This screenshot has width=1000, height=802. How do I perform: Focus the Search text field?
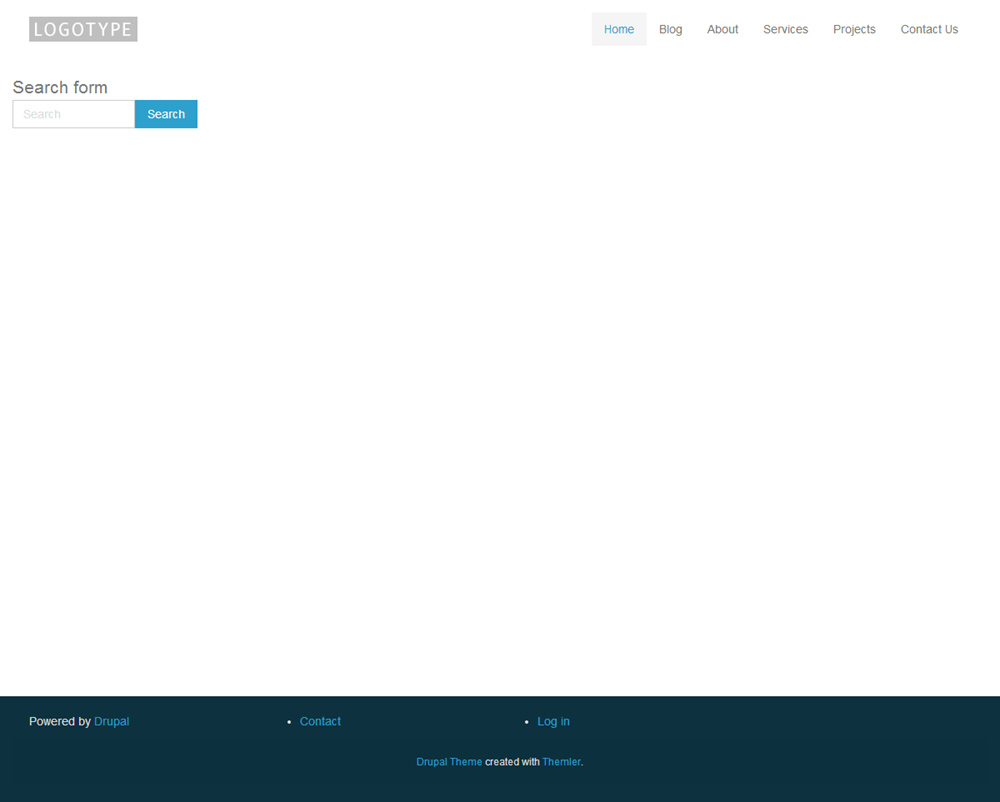[74, 114]
